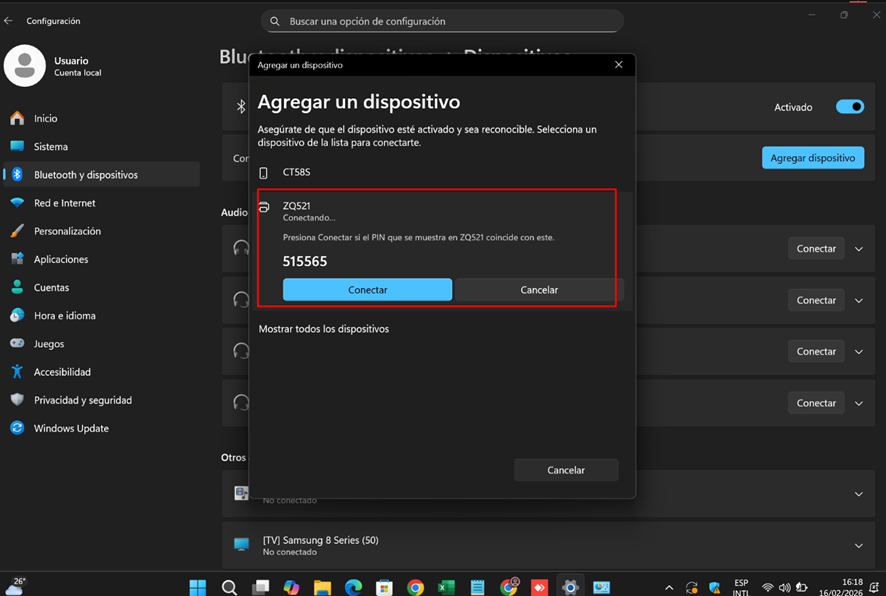Expand the last audio device chevron
Image resolution: width=886 pixels, height=596 pixels.
pos(859,403)
